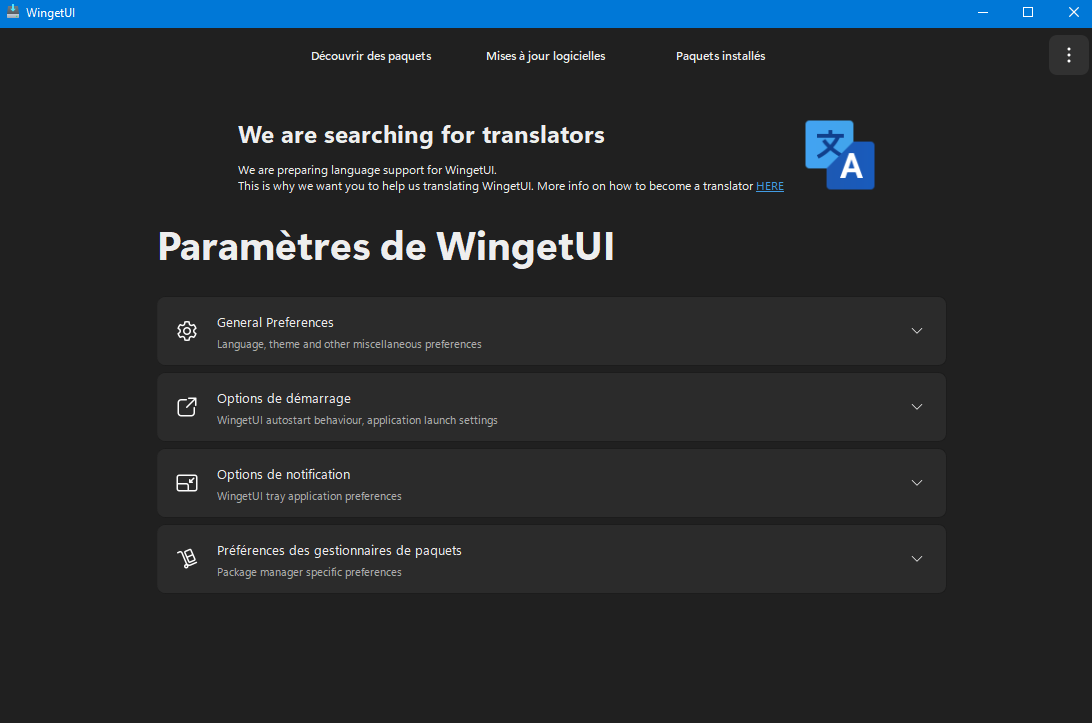1092x723 pixels.
Task: Click the blue translation icon in banner
Action: click(840, 155)
